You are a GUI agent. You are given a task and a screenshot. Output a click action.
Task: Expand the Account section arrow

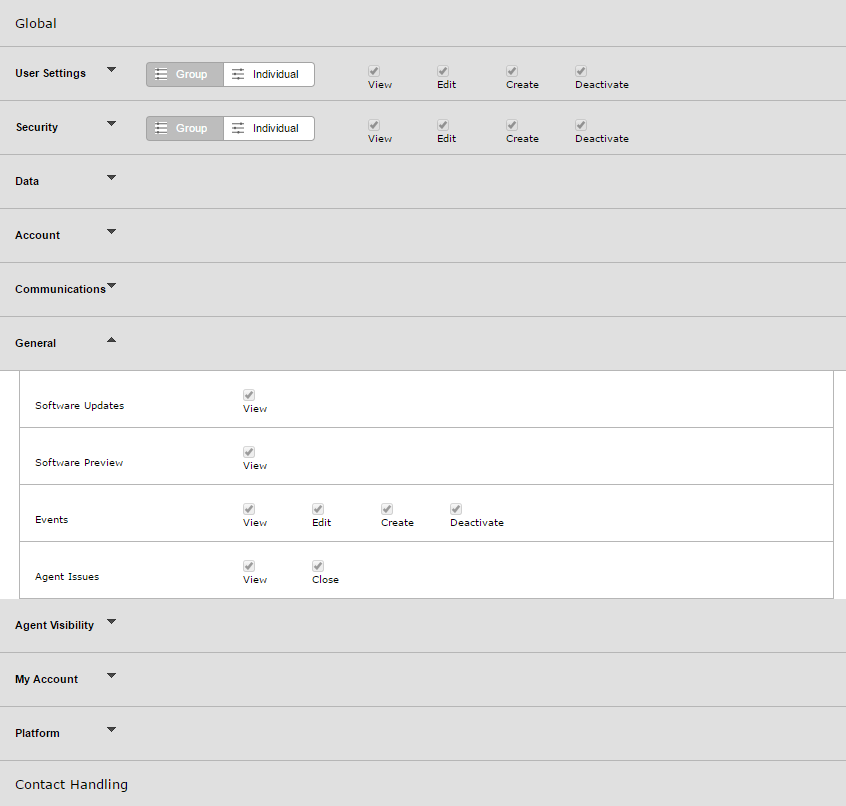tap(112, 231)
